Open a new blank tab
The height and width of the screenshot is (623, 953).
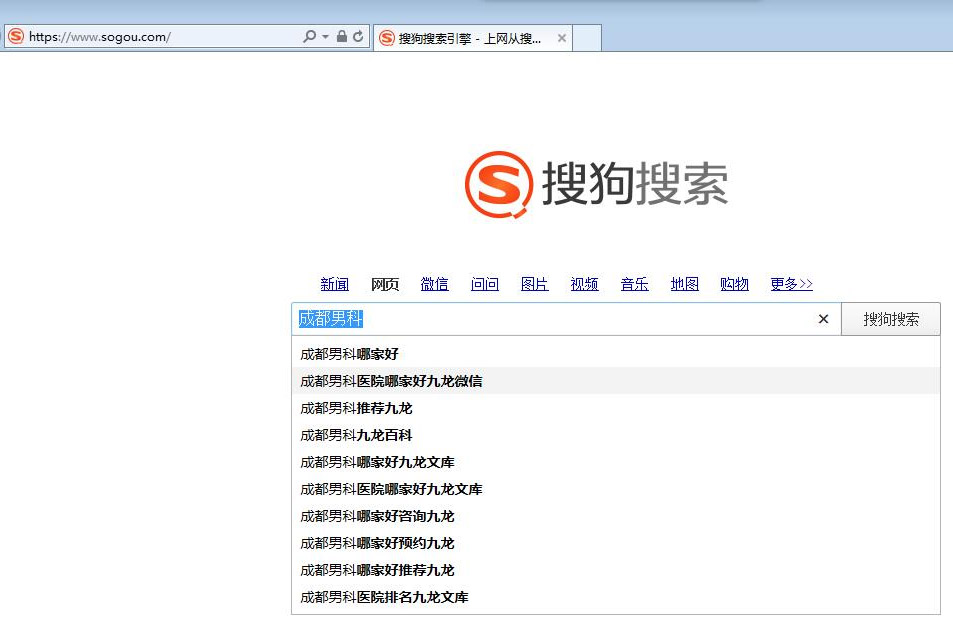pyautogui.click(x=587, y=38)
